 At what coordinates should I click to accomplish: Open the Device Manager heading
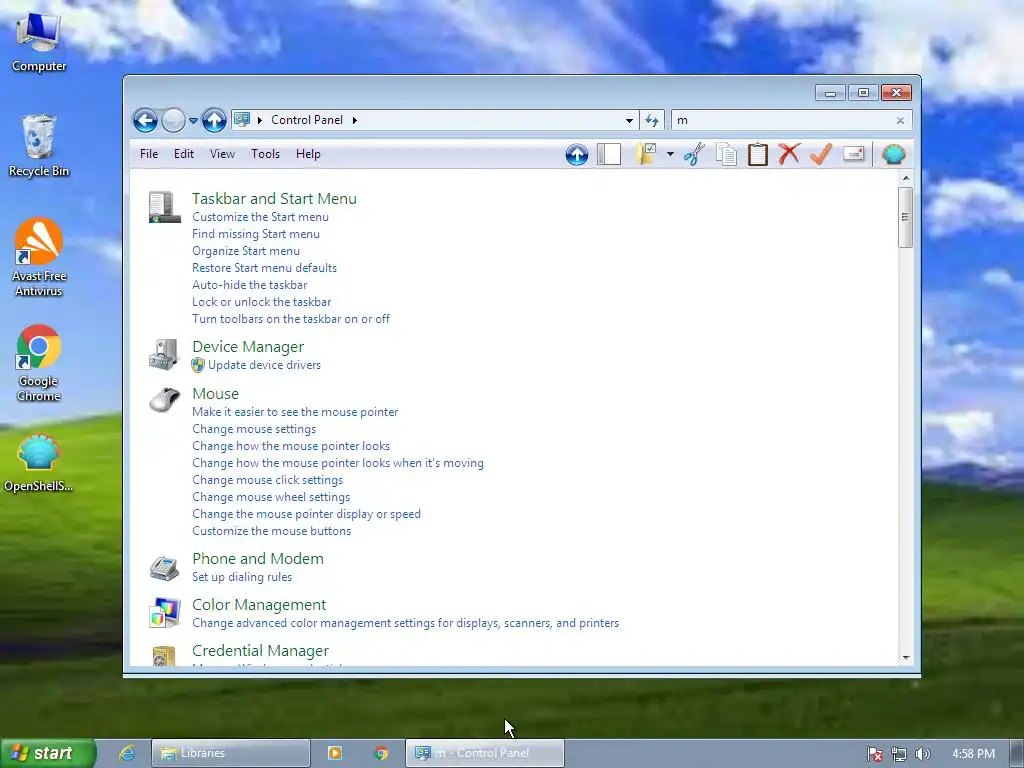click(248, 347)
